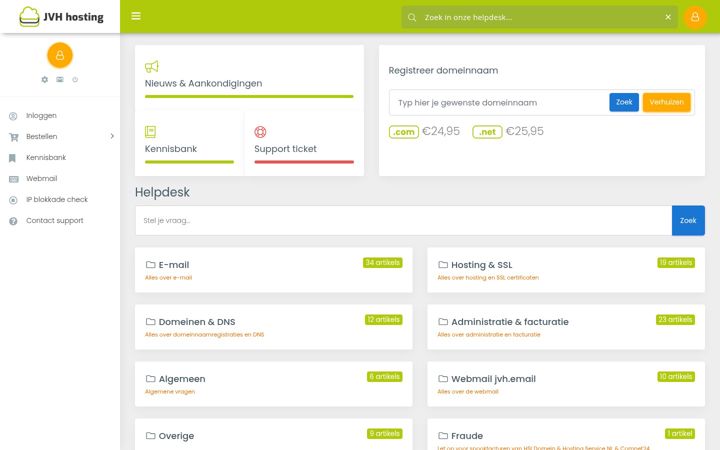The height and width of the screenshot is (450, 720).
Task: Click the Overige folder icon
Action: [150, 435]
